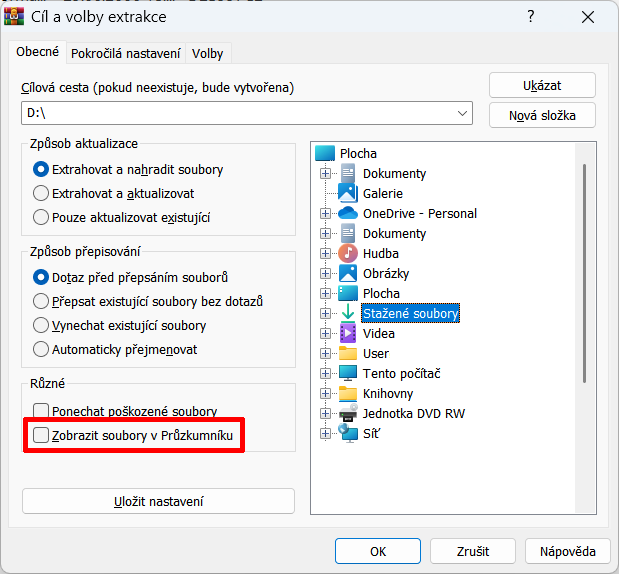
Task: Select Přepsat existující soubory bez dotazů
Action: [42, 301]
